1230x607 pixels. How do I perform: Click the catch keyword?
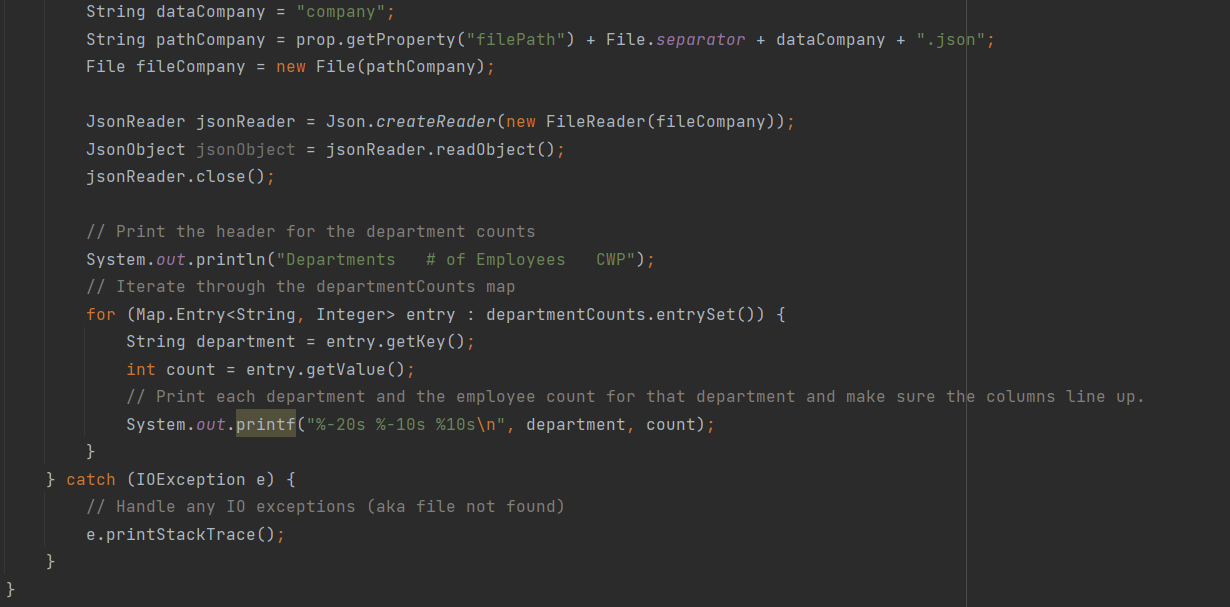[x=91, y=480]
